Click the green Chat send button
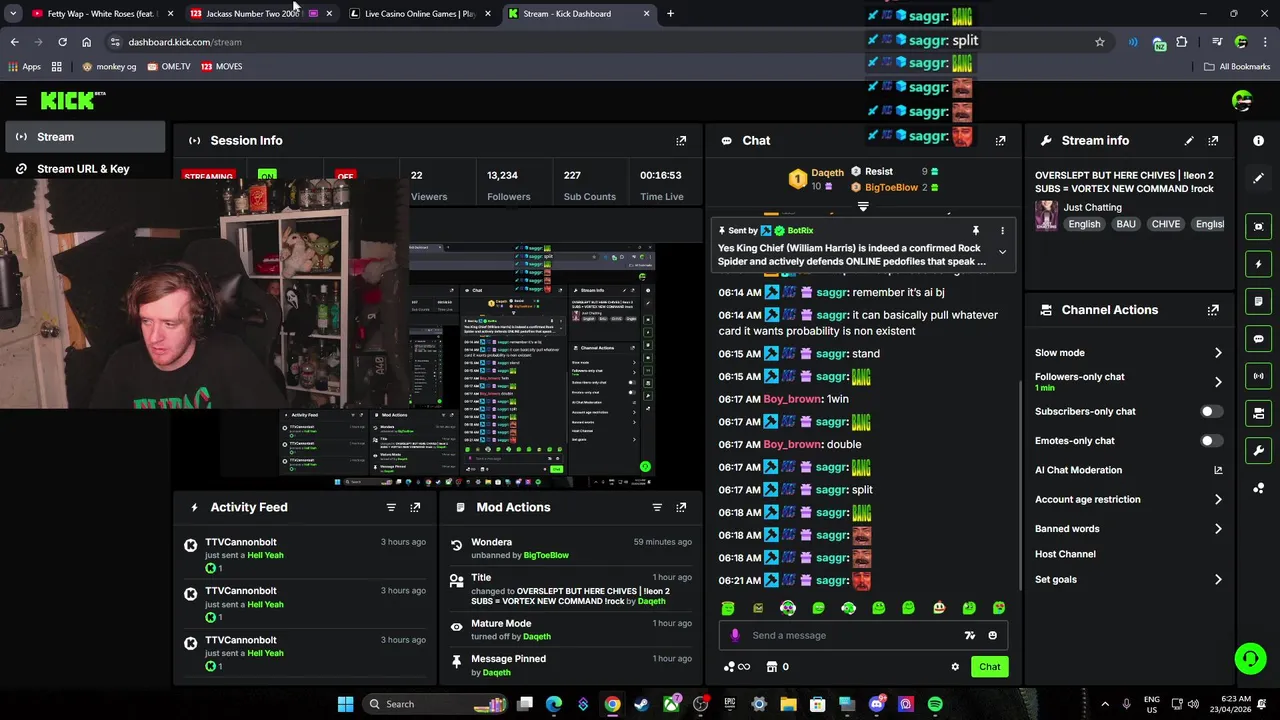This screenshot has height=720, width=1280. click(989, 667)
